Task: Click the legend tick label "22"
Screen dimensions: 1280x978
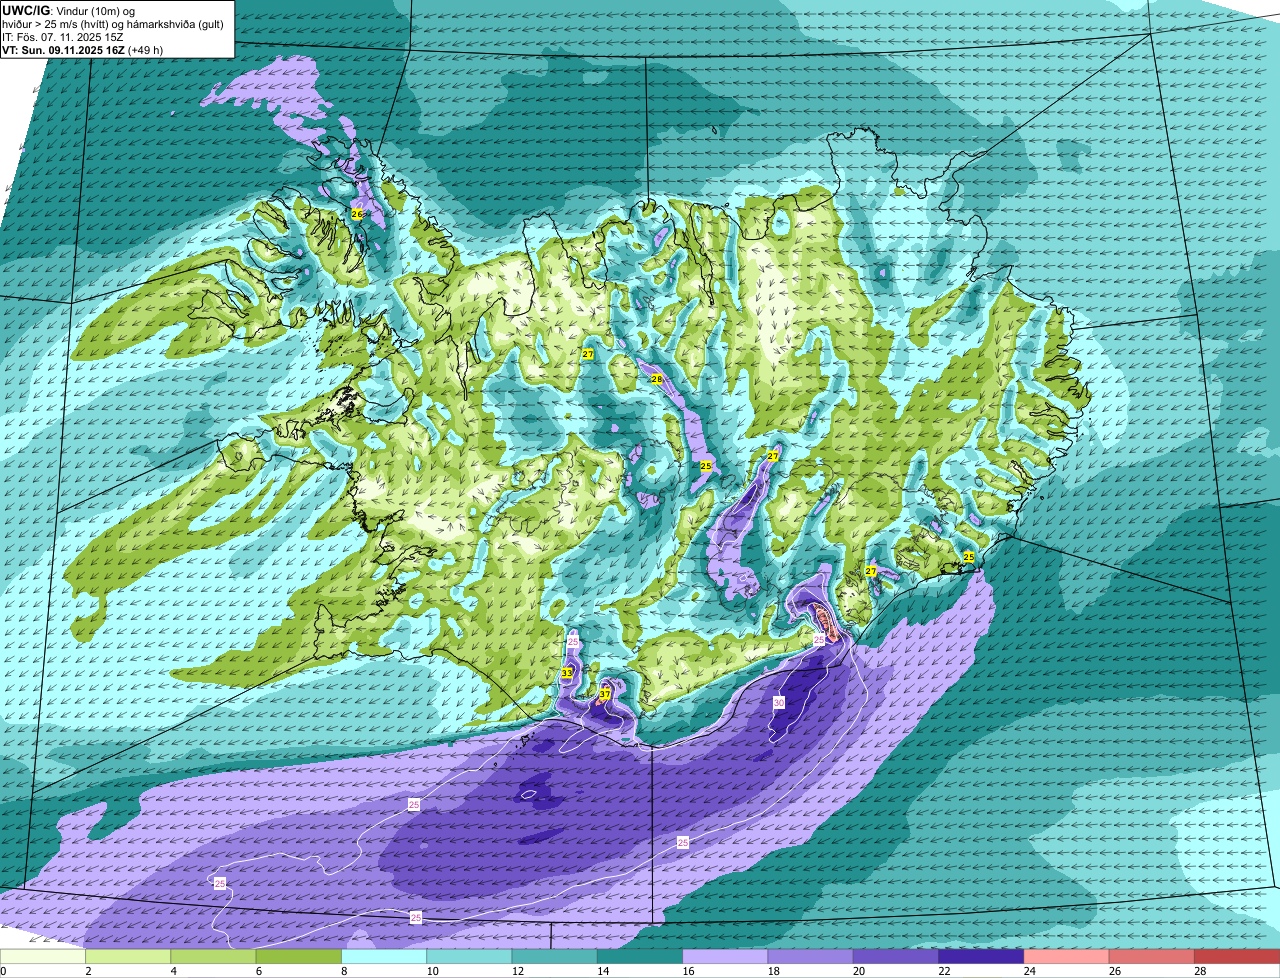Action: coord(942,971)
